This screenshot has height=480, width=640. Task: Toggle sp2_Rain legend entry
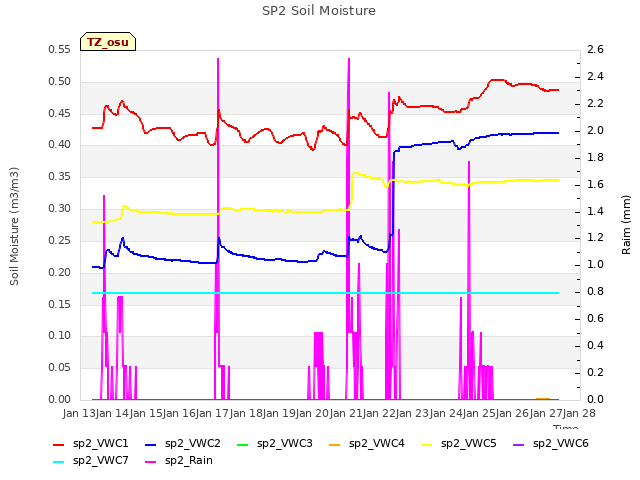179,461
